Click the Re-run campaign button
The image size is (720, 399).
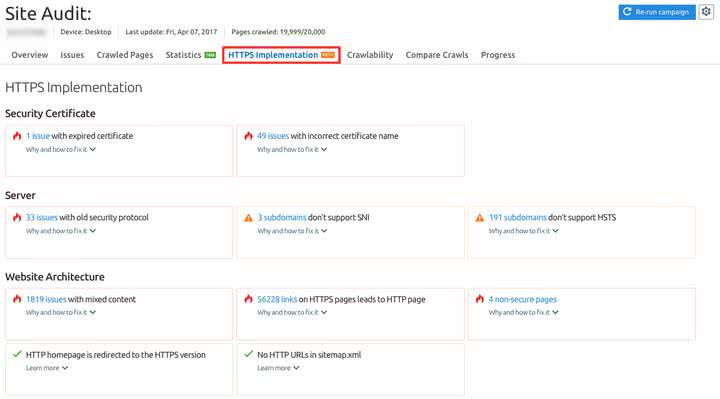point(657,12)
